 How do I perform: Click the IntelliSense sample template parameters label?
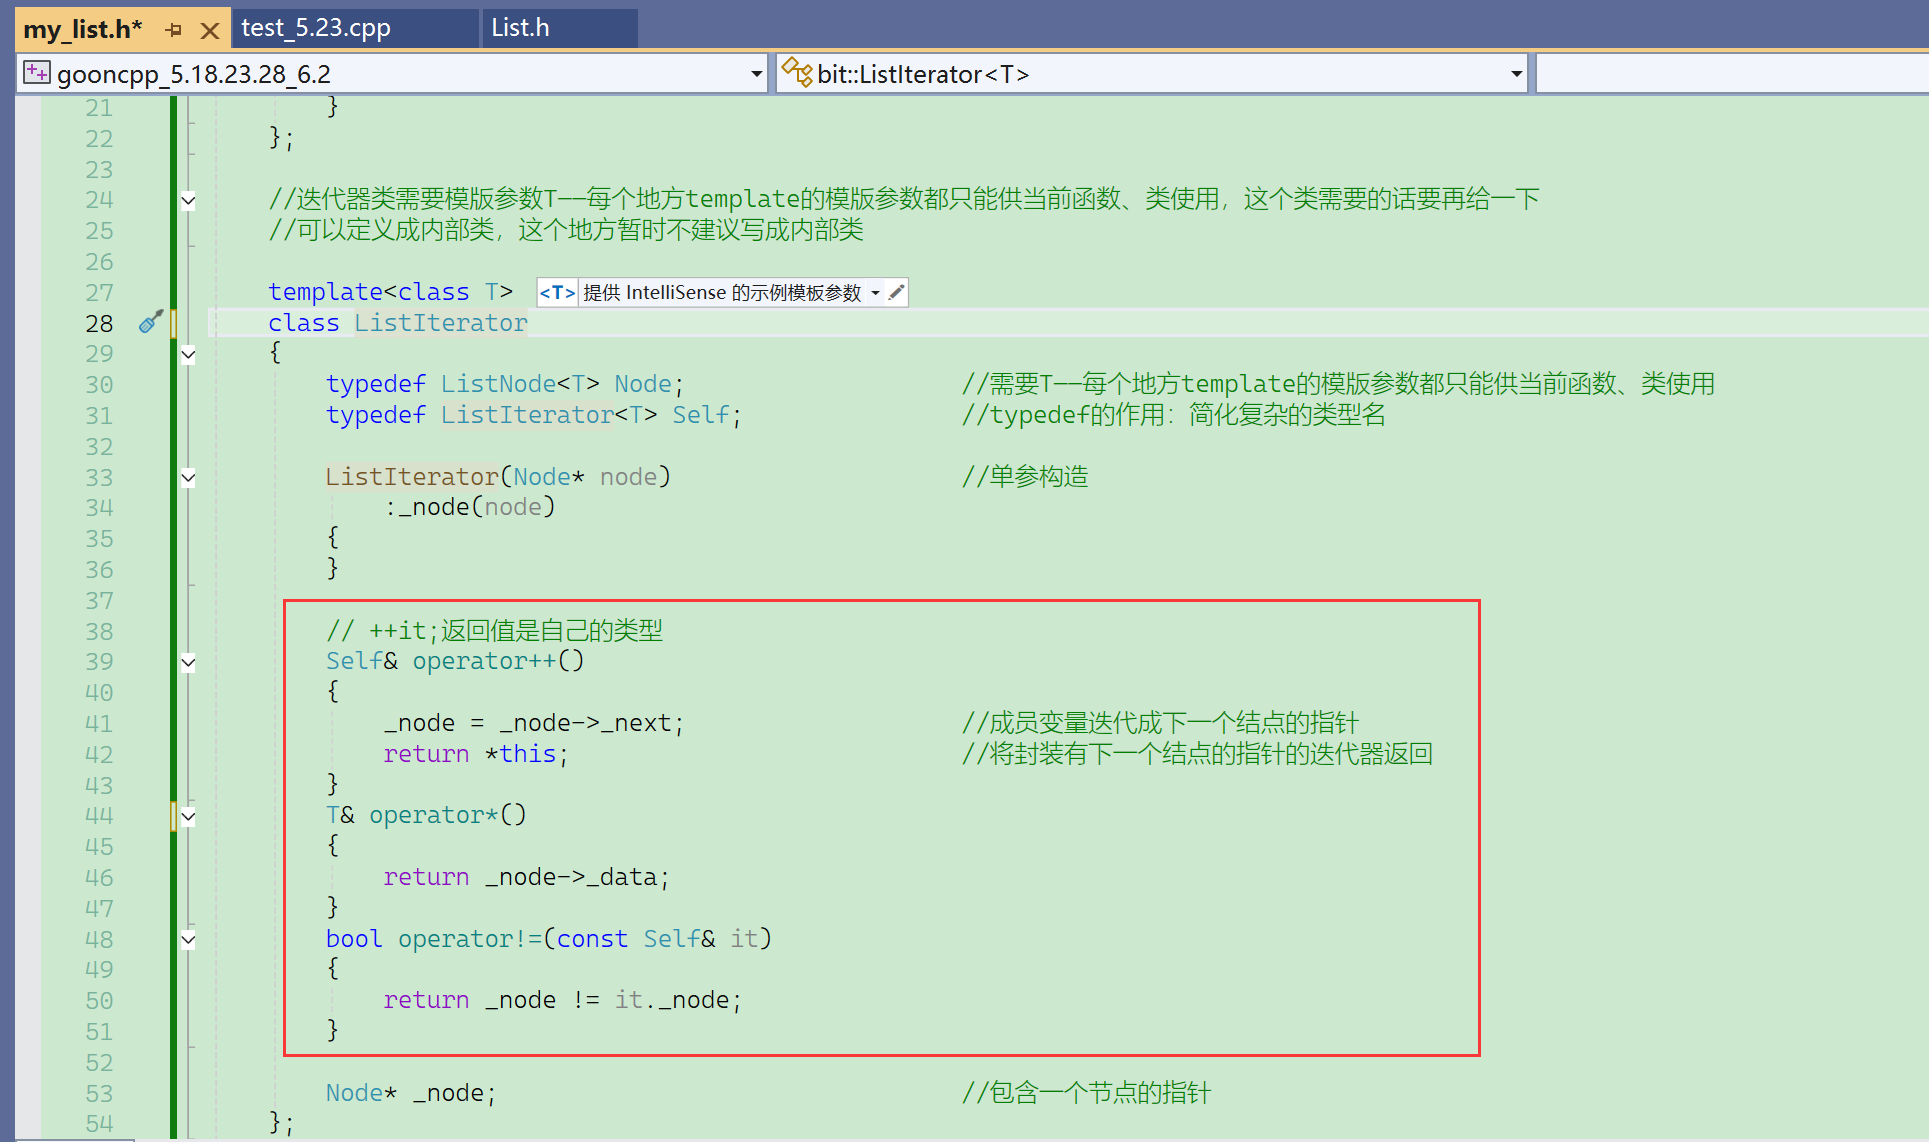click(722, 292)
